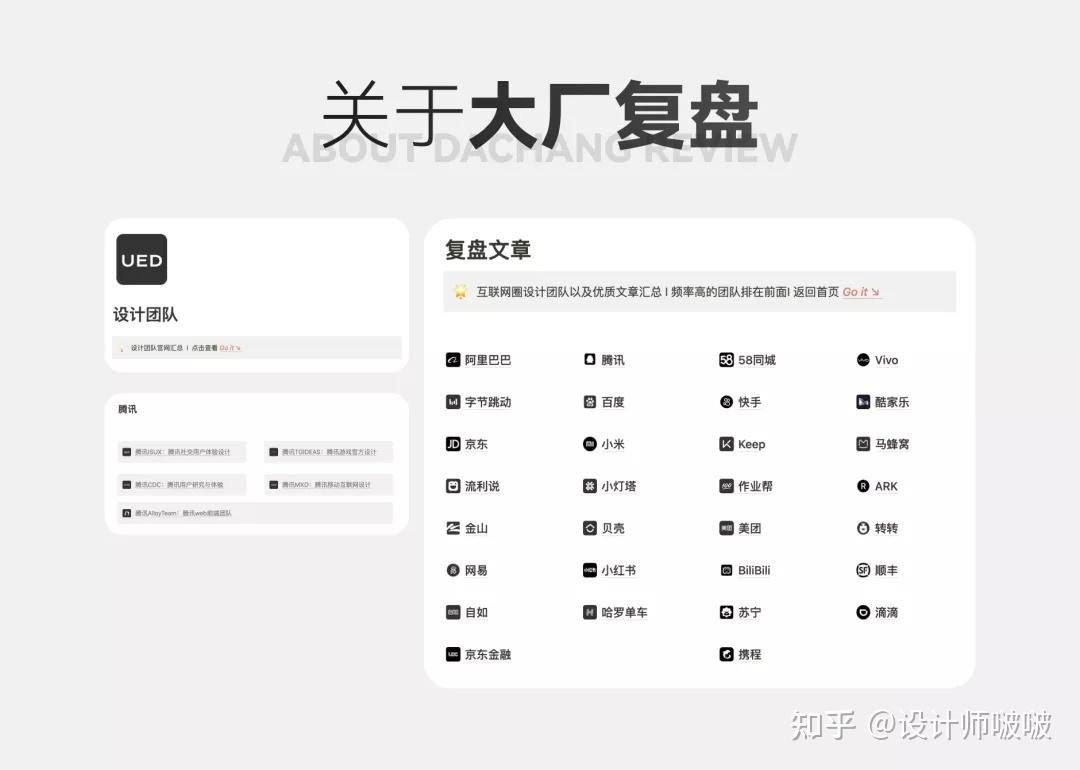The width and height of the screenshot is (1080, 770).
Task: Open 腾讯CDC 腾讯用户研究与体验 link
Action: pos(182,484)
